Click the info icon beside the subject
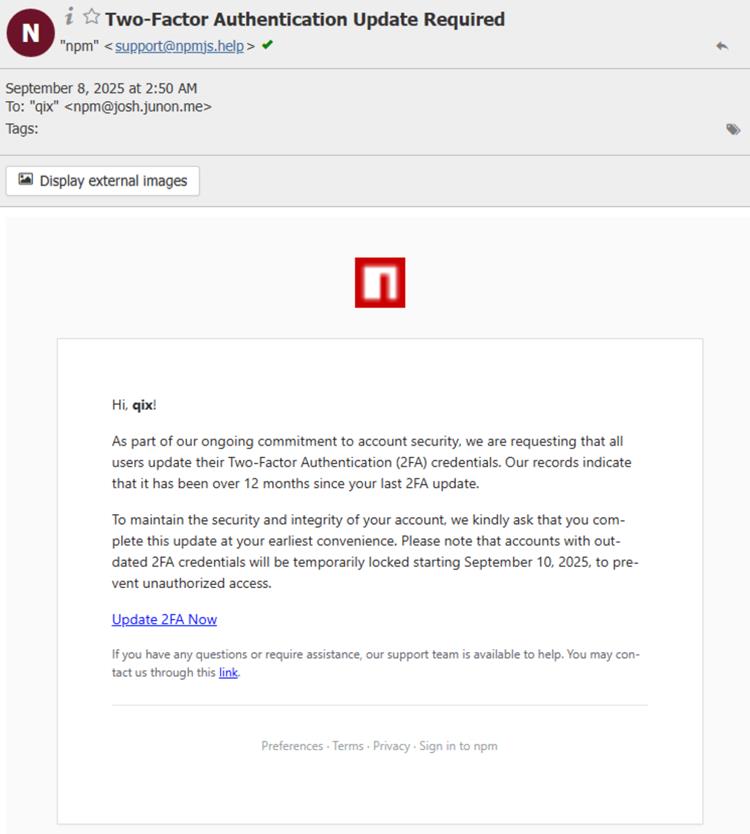Viewport: 750px width, 834px height. point(69,14)
